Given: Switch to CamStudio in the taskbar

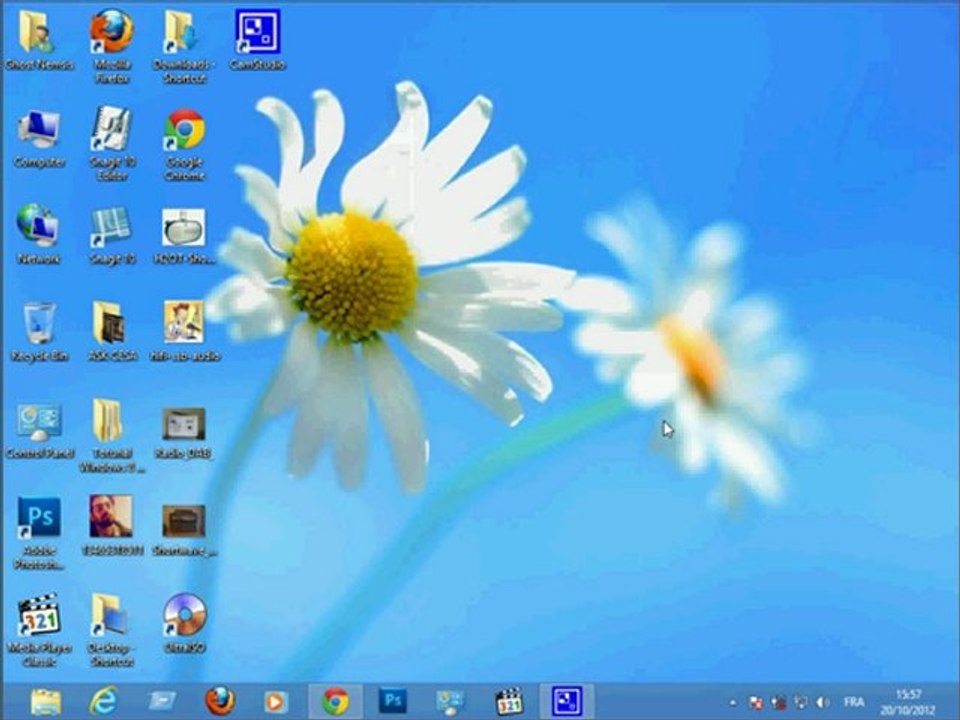Looking at the screenshot, I should [x=567, y=702].
